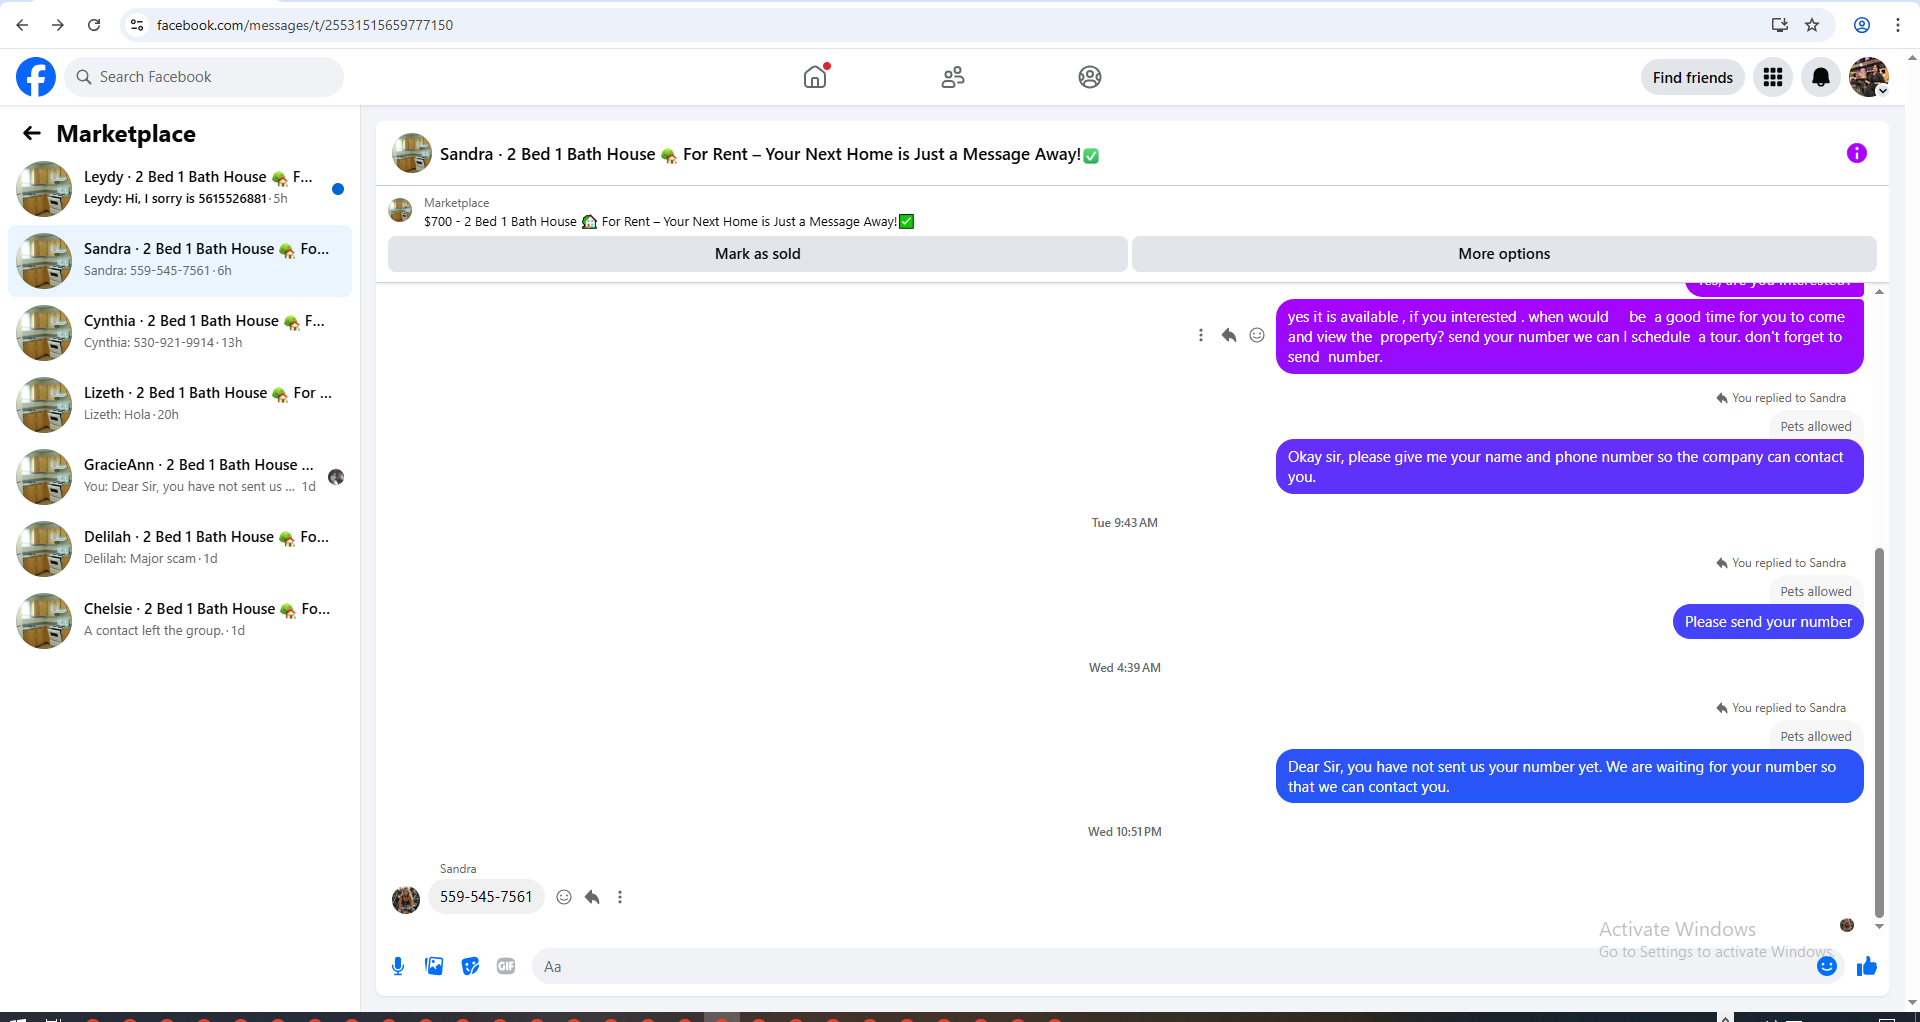This screenshot has width=1920, height=1022.
Task: Click Sandra's avatar beside phone number message
Action: point(406,899)
